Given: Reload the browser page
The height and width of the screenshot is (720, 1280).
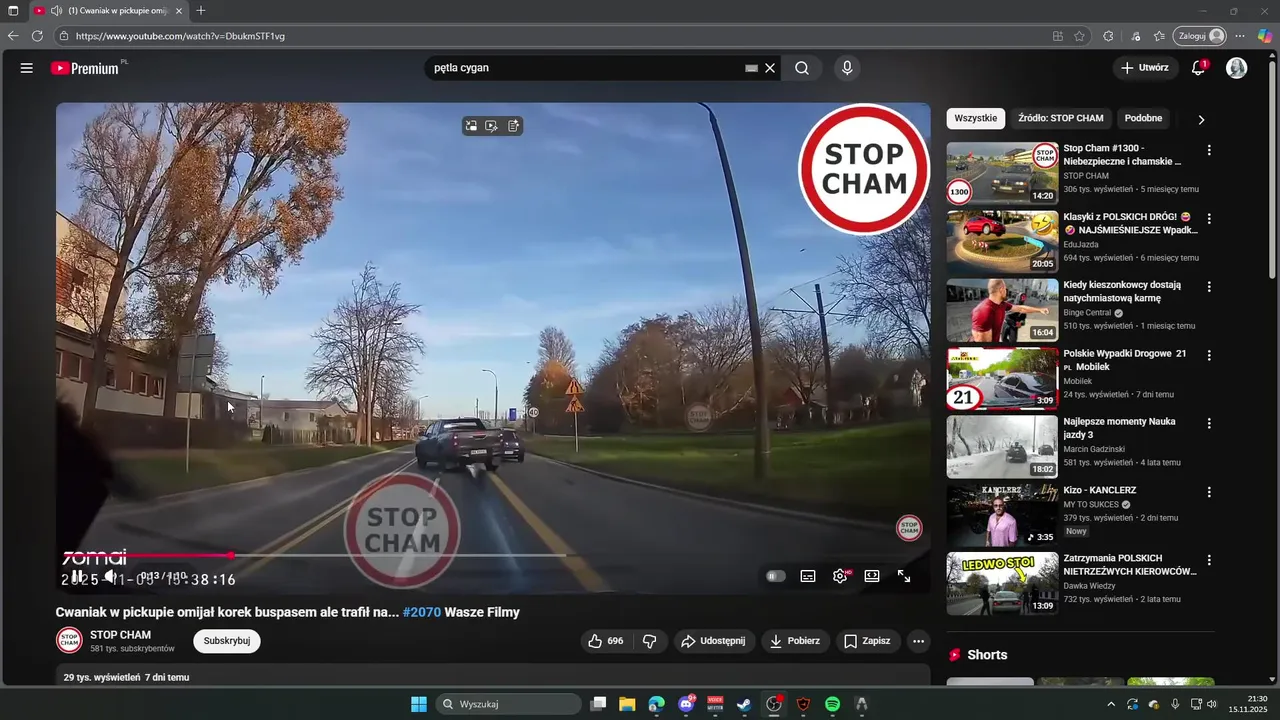Looking at the screenshot, I should [x=37, y=36].
